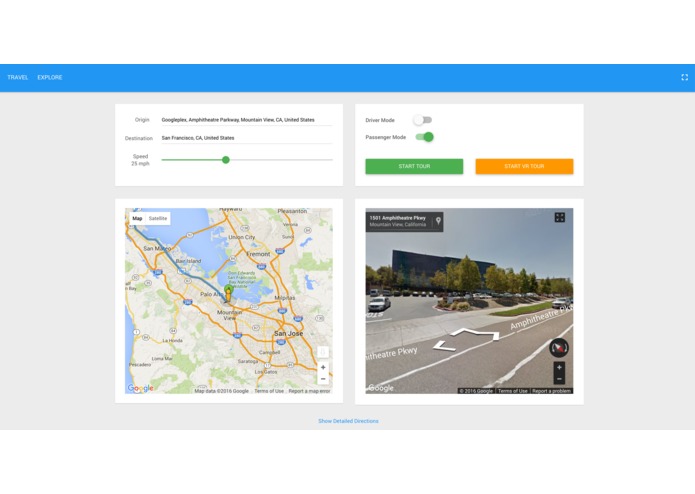Open the map's Terms of Use link
Screen dimensions: 695x494
tap(269, 391)
